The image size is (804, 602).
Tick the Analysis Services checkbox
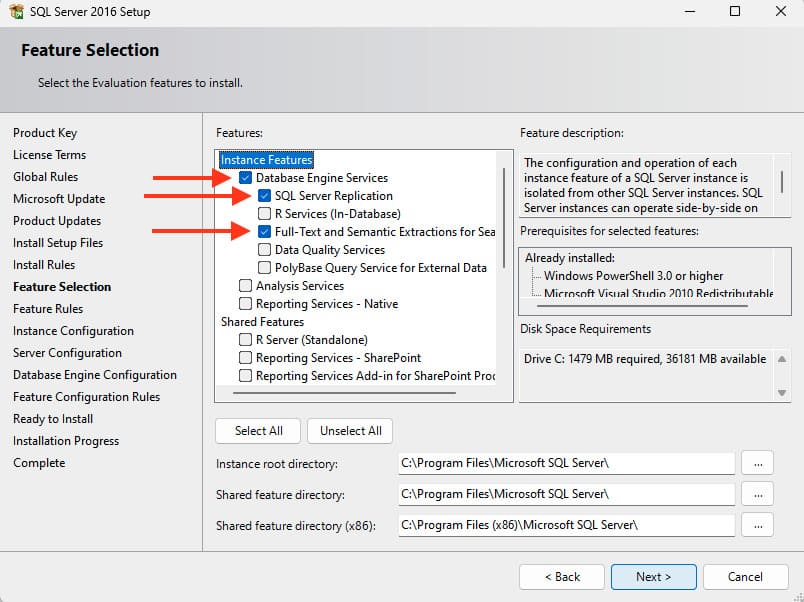point(246,286)
